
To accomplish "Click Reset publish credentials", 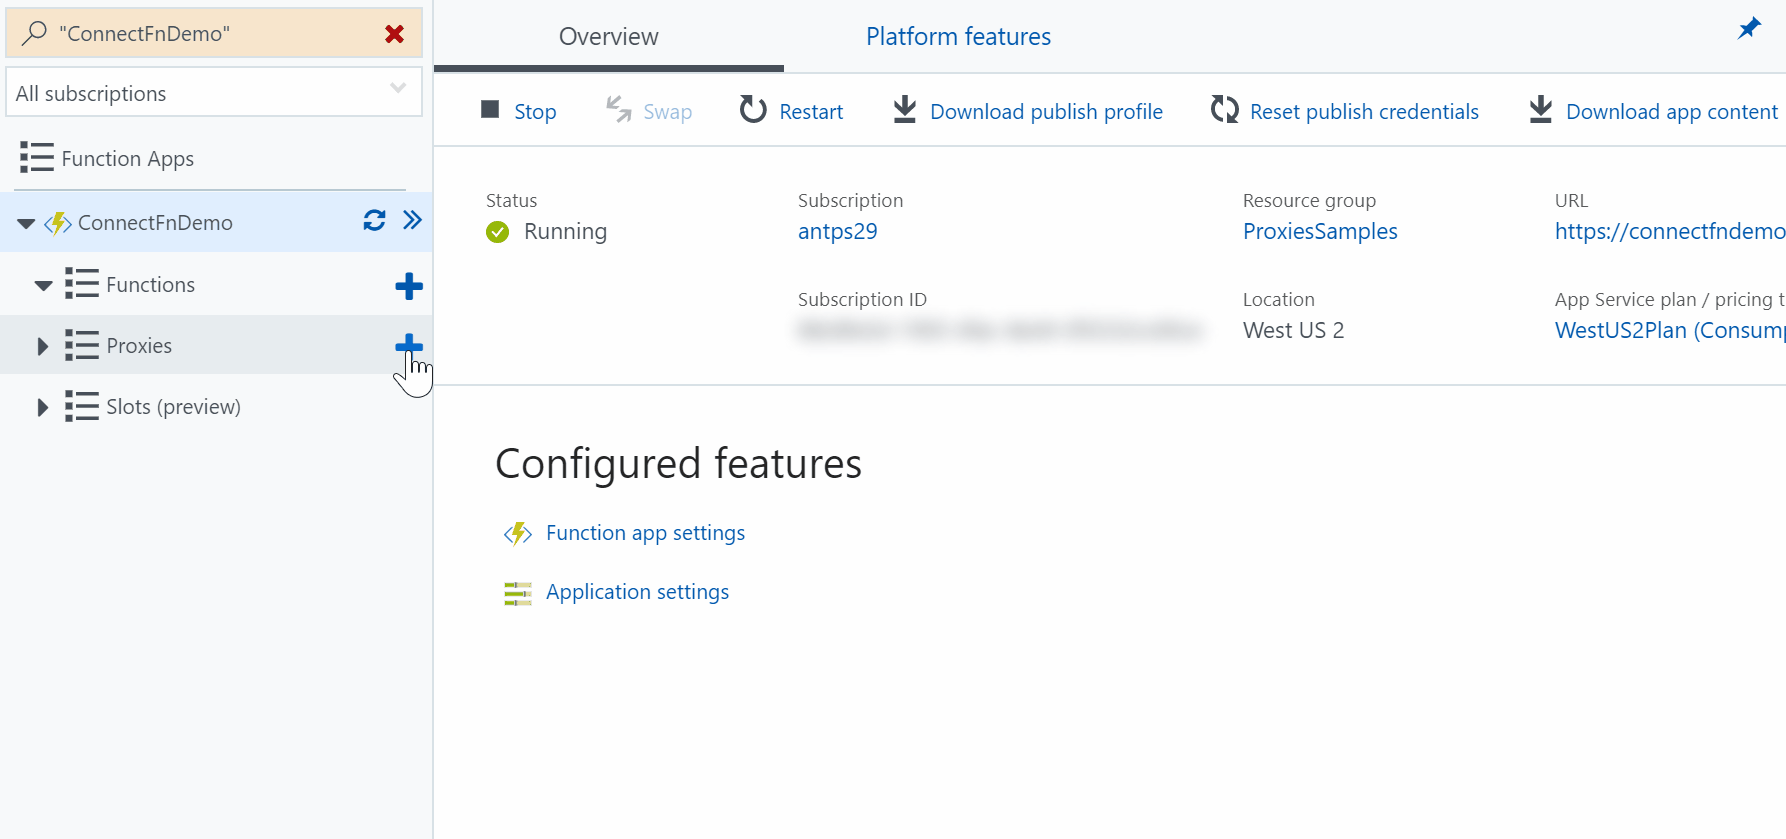I will [1344, 111].
